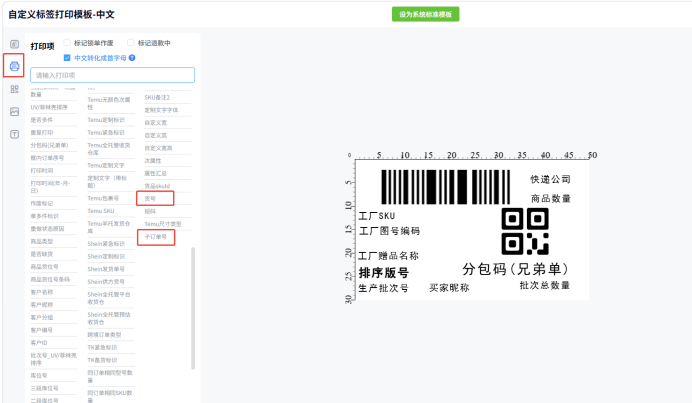
Task: Select 快递公司 field on the label
Action: 550,179
